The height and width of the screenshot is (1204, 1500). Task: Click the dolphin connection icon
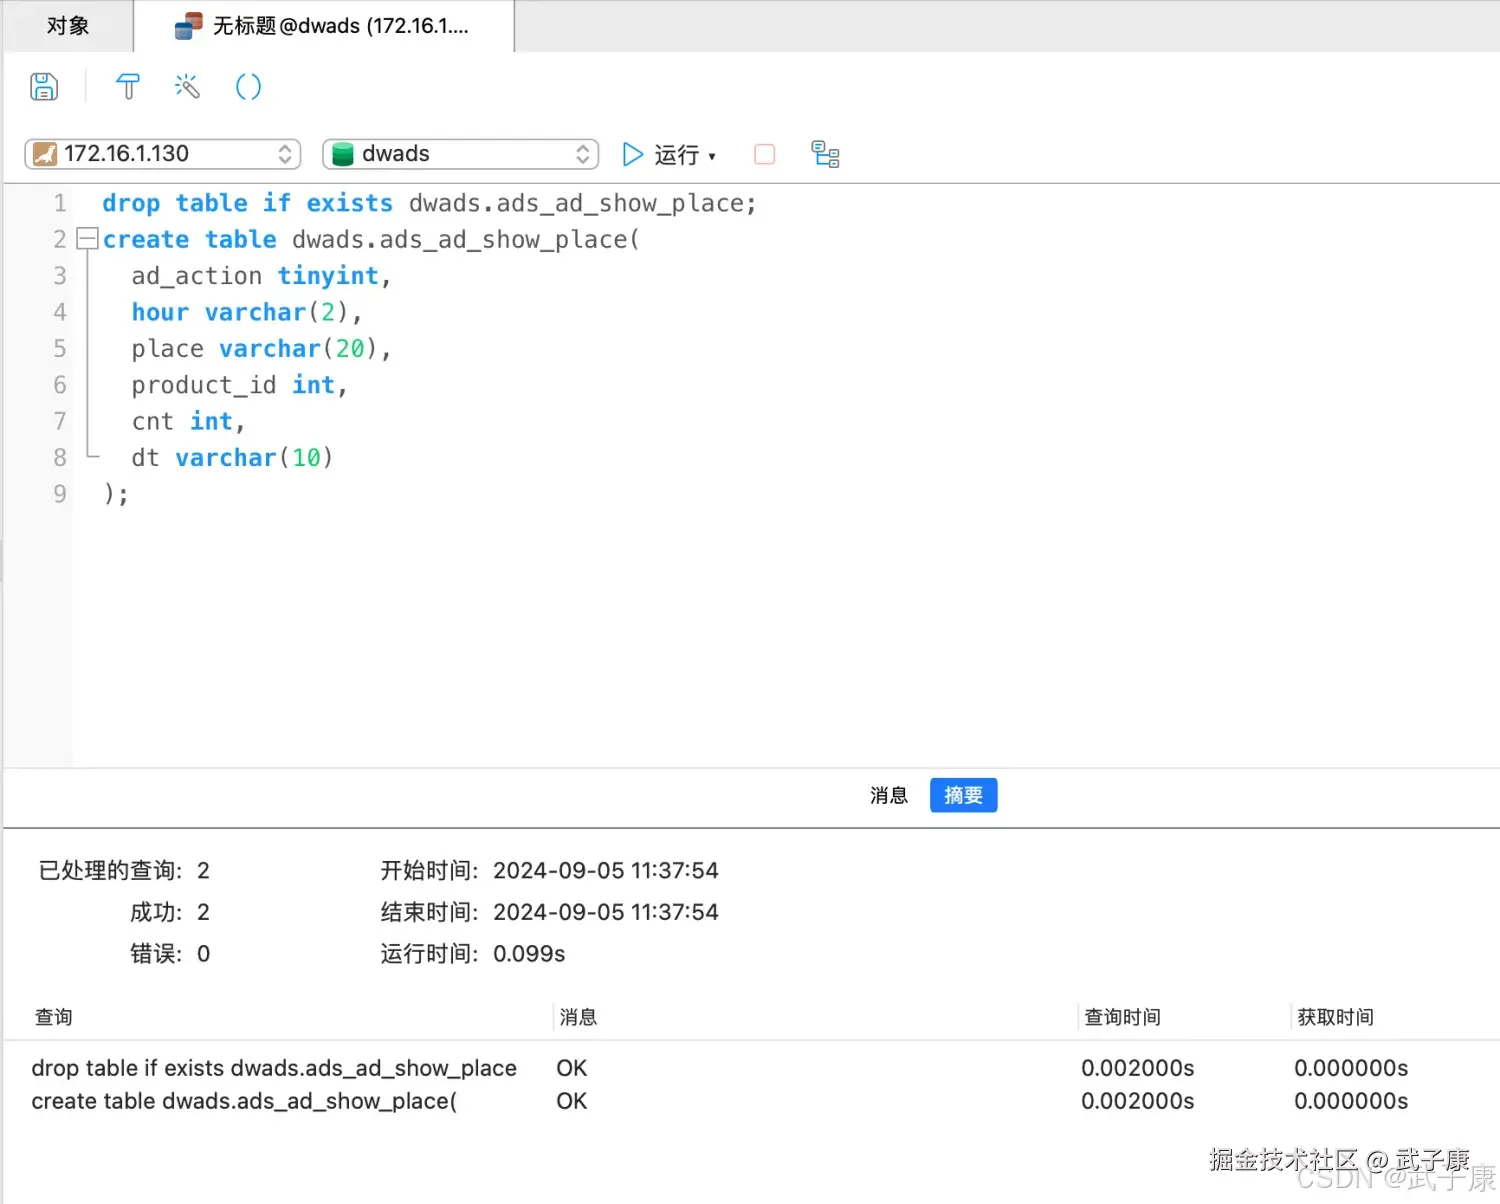tap(46, 153)
